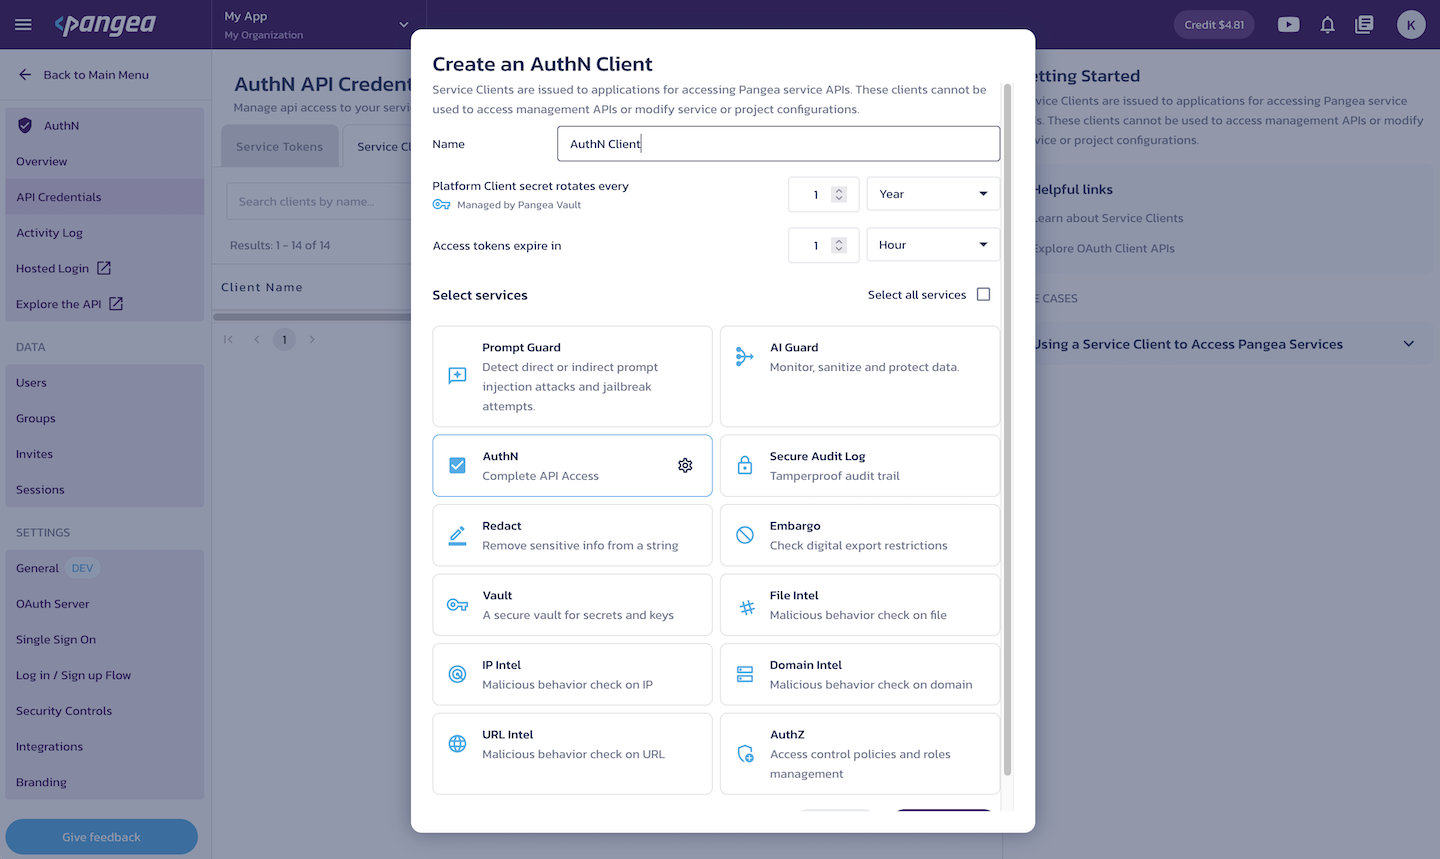The width and height of the screenshot is (1440, 859).
Task: Click the dialog vertical scrollbar
Action: 1007,430
